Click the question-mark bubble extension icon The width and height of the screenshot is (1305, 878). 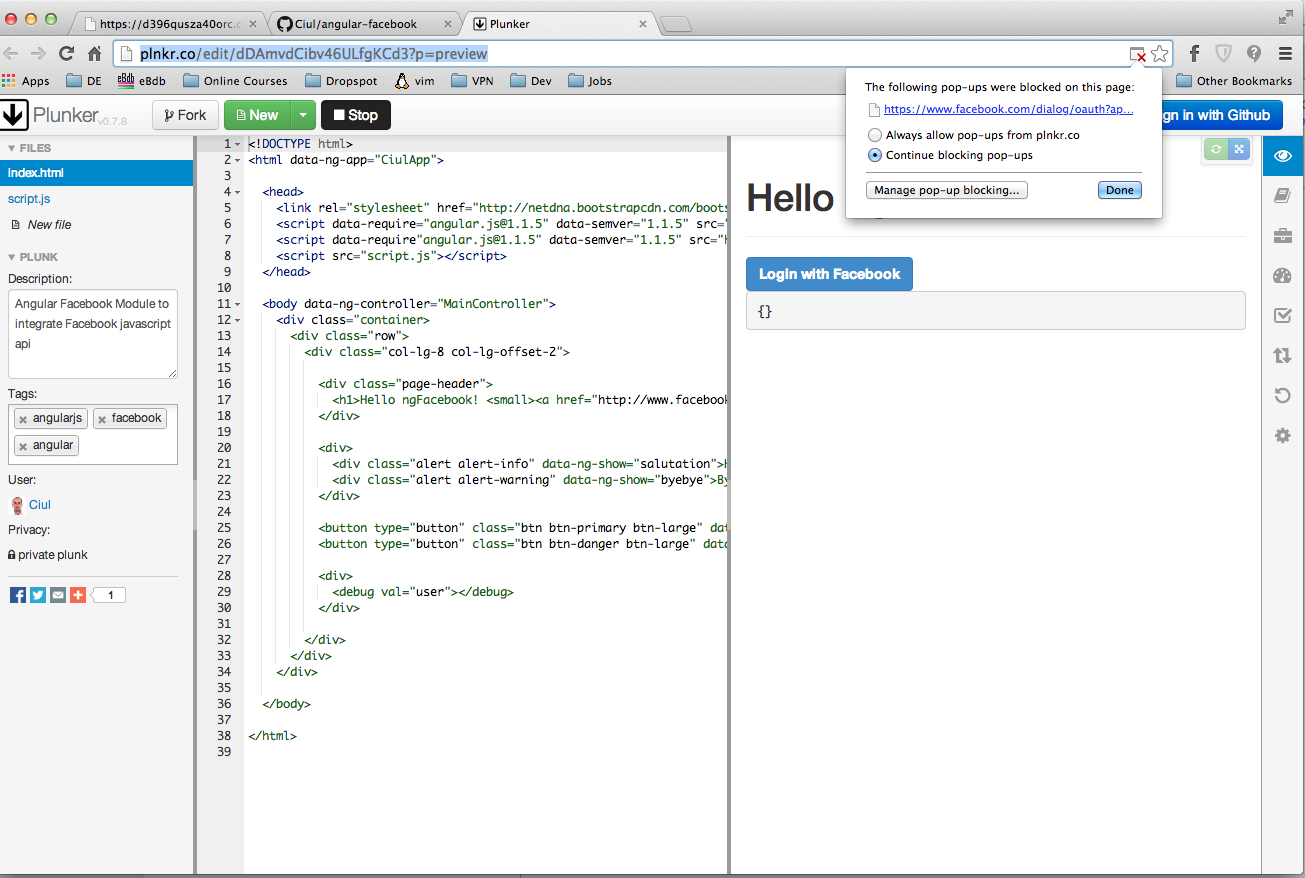point(1254,54)
